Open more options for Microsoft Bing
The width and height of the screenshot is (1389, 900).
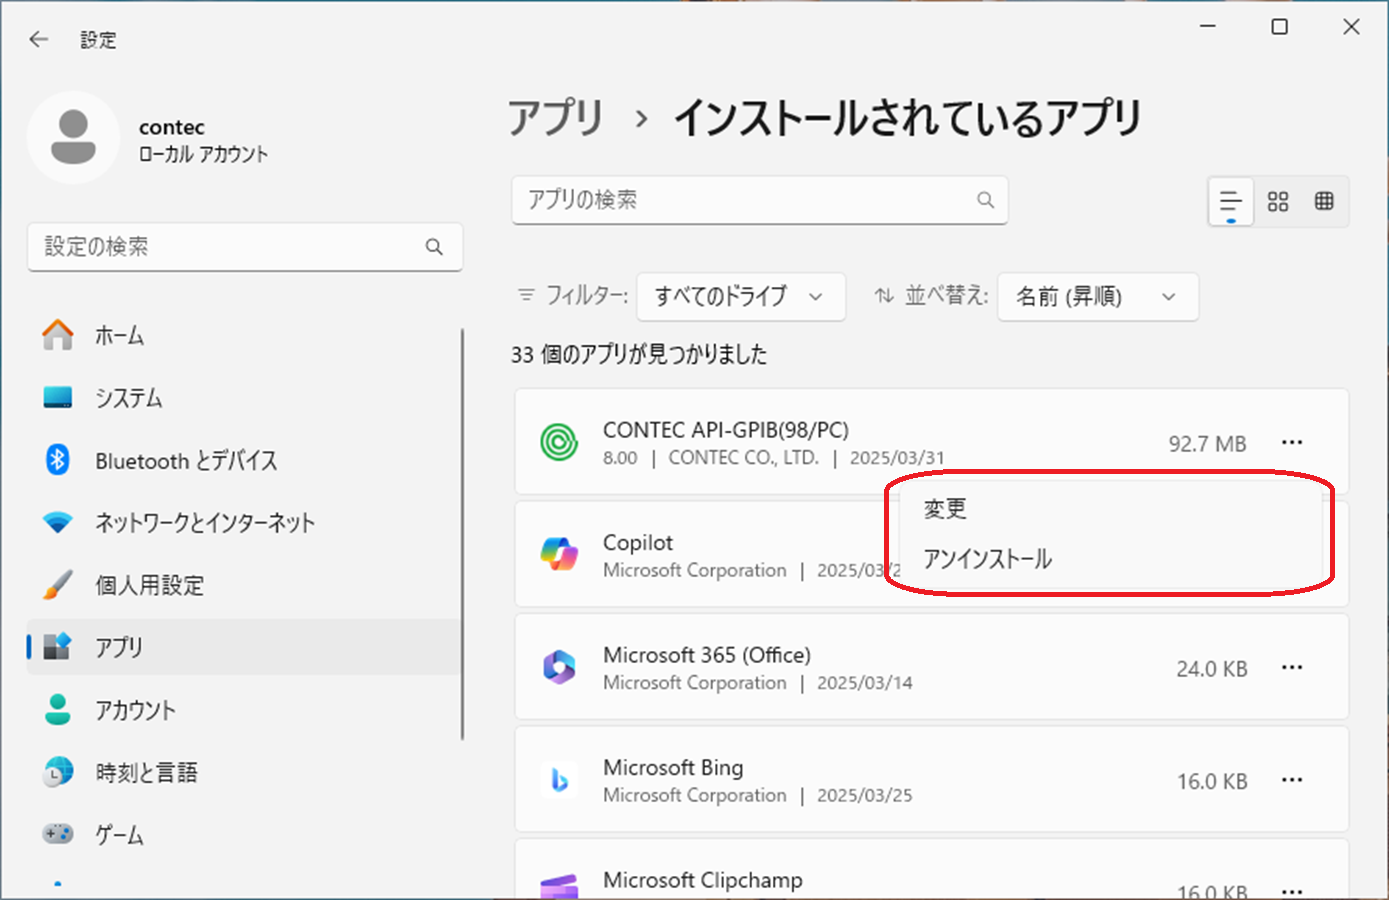pos(1292,780)
